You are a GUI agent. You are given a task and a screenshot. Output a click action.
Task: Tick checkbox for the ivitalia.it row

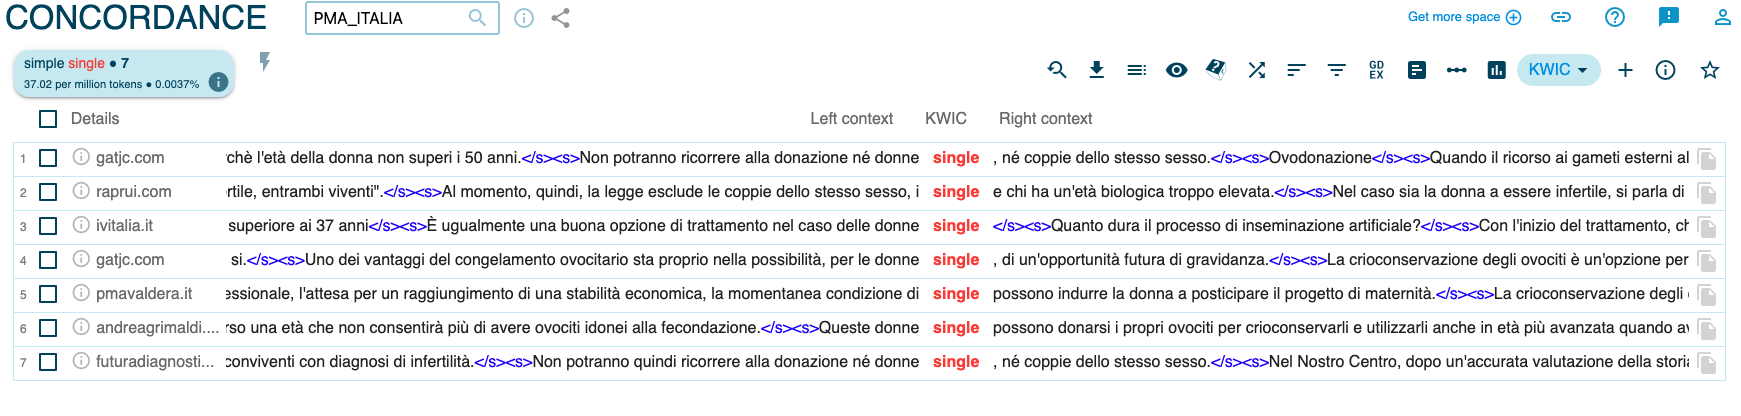[48, 226]
